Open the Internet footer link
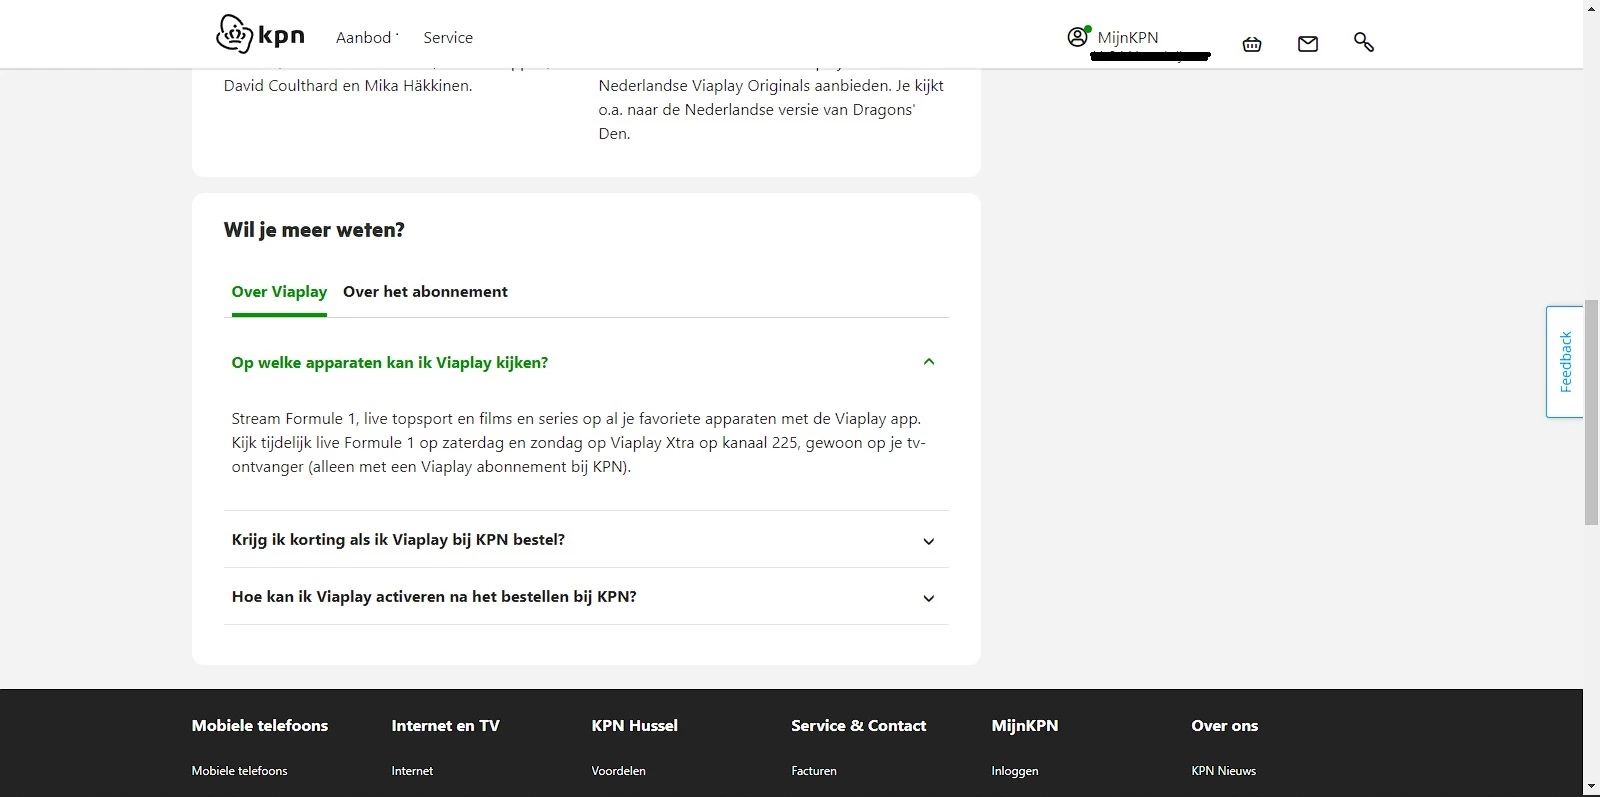 pos(412,771)
